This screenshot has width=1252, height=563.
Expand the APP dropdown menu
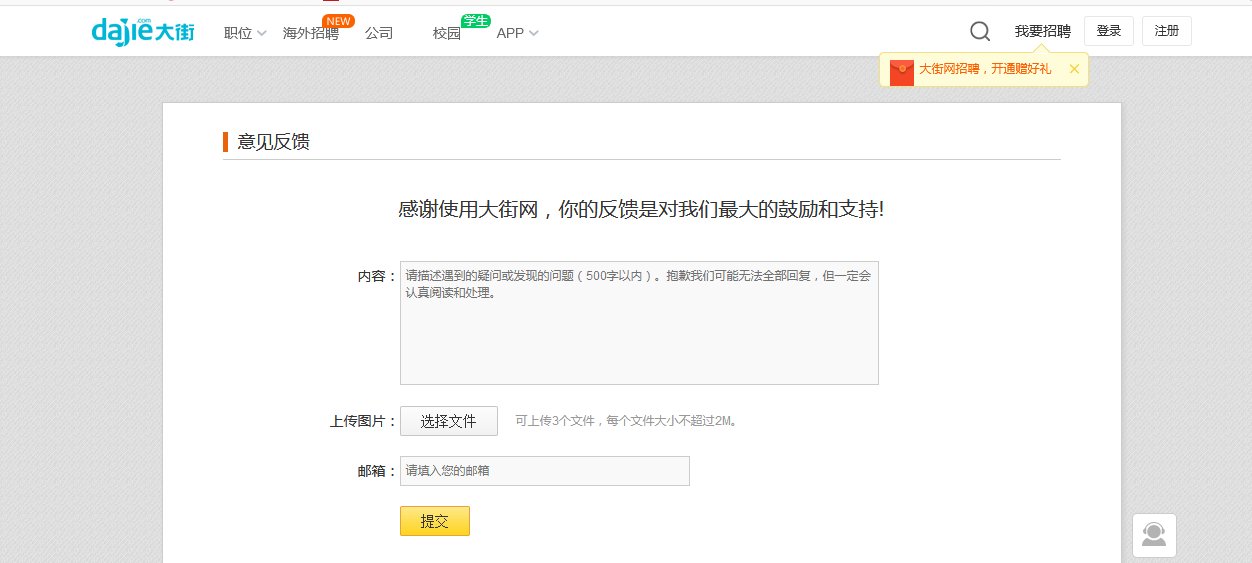(x=517, y=33)
